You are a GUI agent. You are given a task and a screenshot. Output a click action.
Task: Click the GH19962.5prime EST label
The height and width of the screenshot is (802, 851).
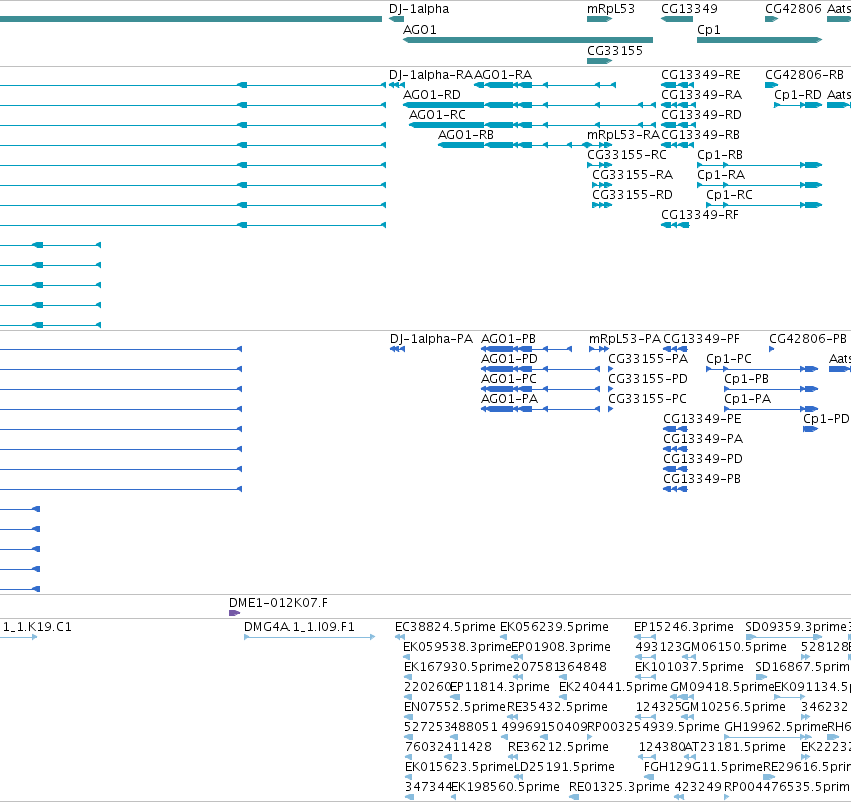pyautogui.click(x=776, y=727)
